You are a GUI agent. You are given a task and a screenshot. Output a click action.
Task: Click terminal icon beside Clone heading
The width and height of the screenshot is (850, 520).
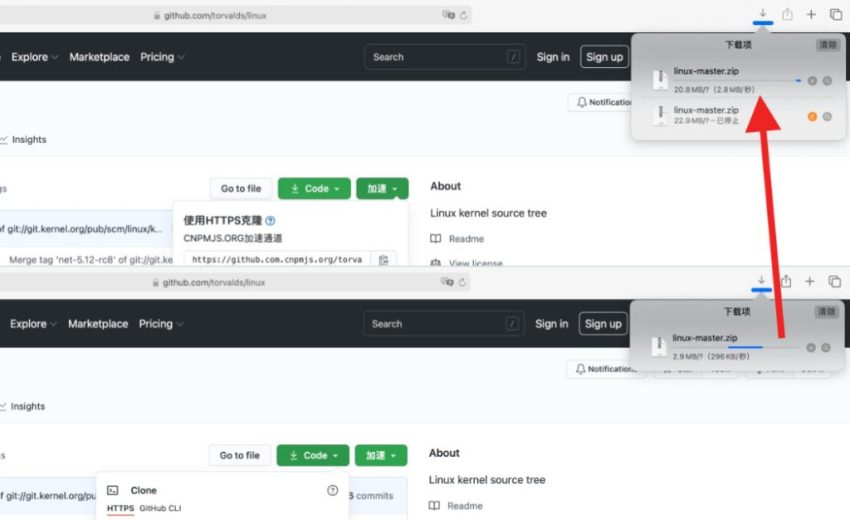113,490
